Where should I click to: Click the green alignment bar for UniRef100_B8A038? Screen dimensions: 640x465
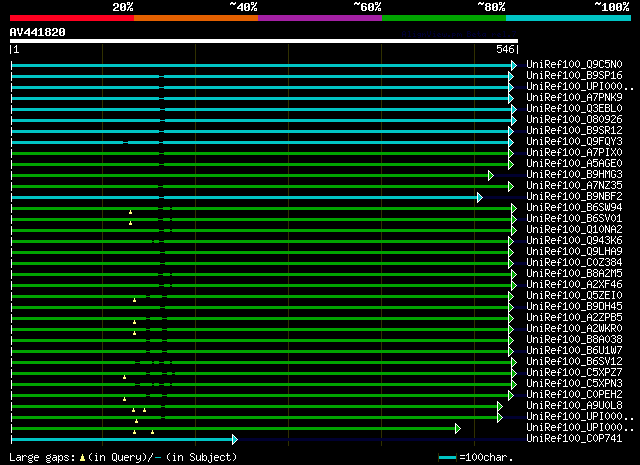tap(260, 340)
